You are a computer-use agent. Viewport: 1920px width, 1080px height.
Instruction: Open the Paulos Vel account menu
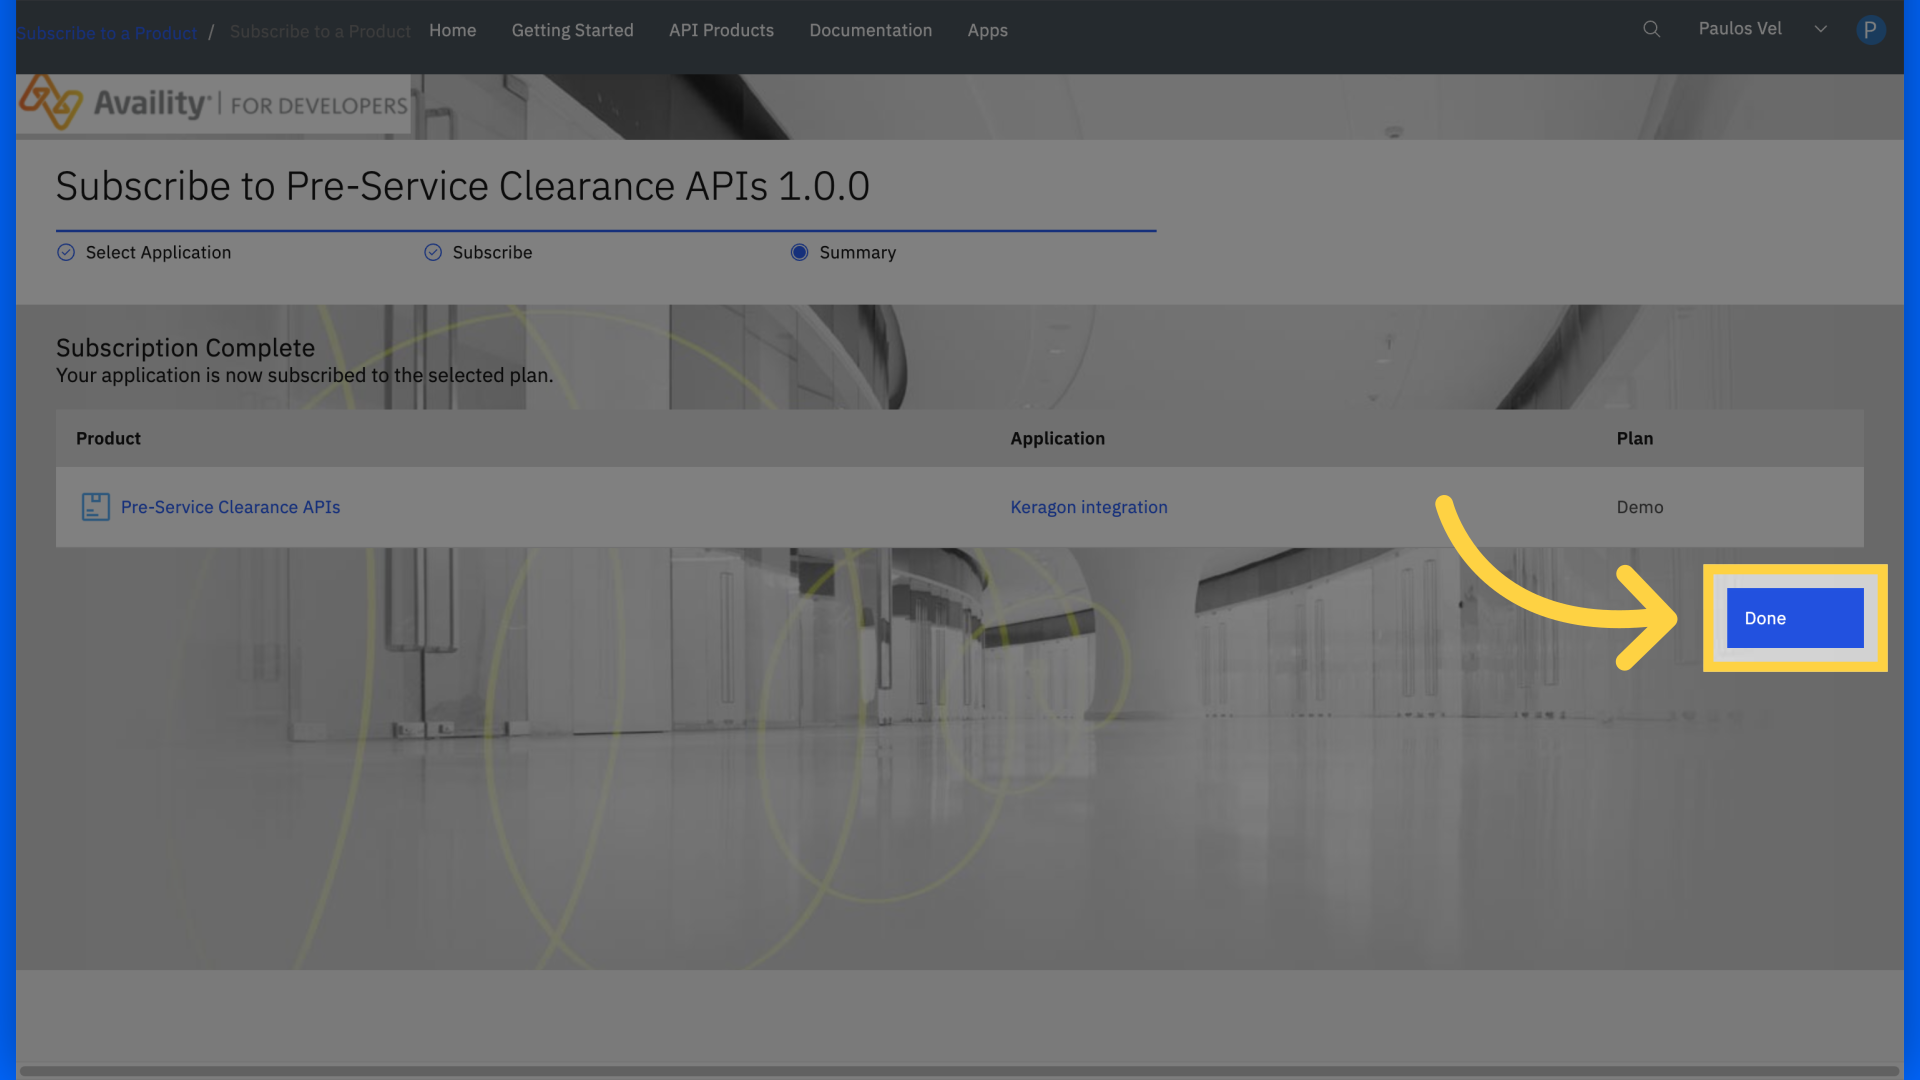point(1740,29)
